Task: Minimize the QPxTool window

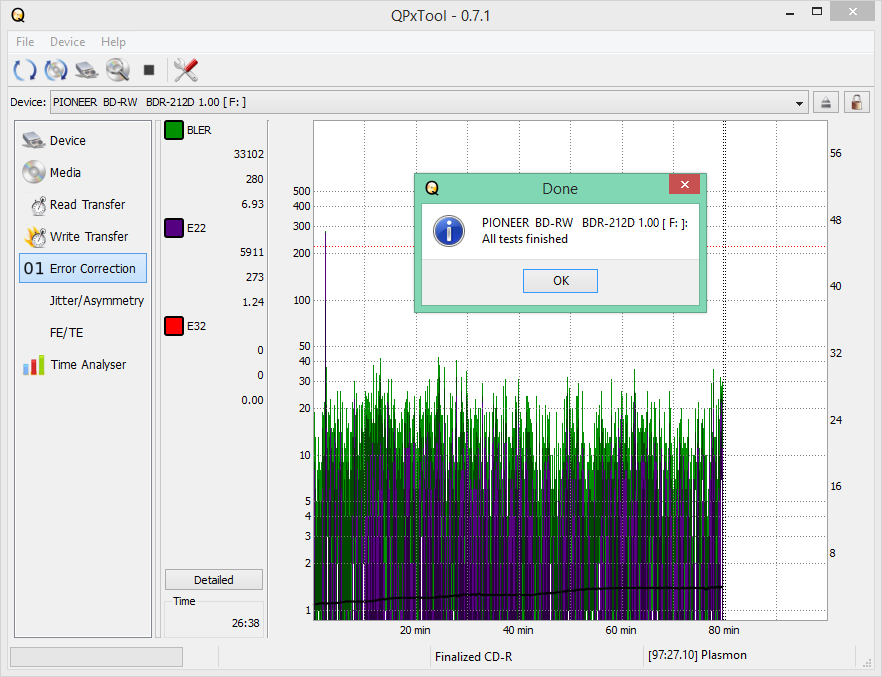Action: [x=790, y=12]
